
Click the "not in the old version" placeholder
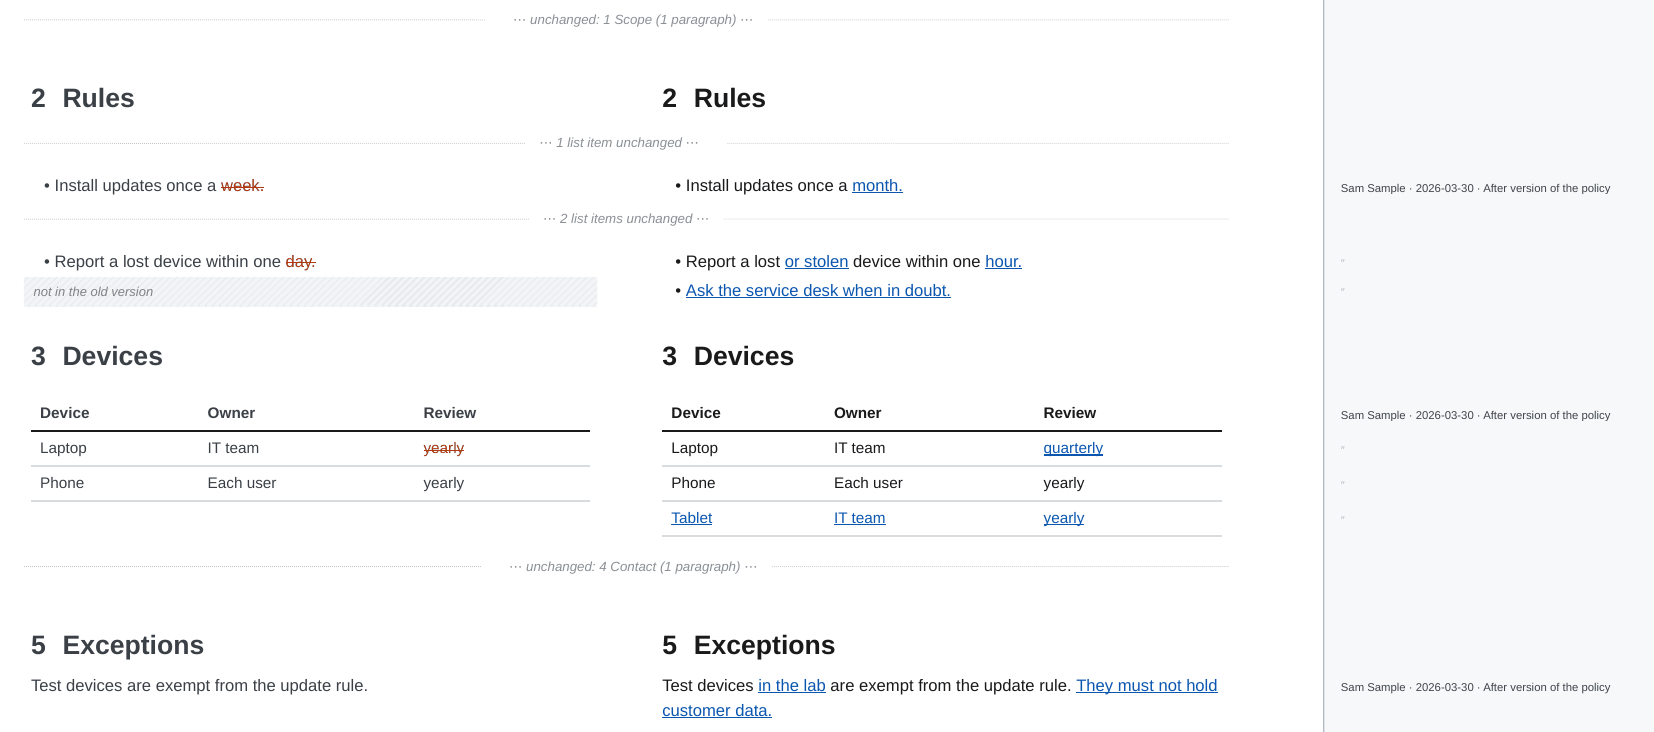pos(310,292)
